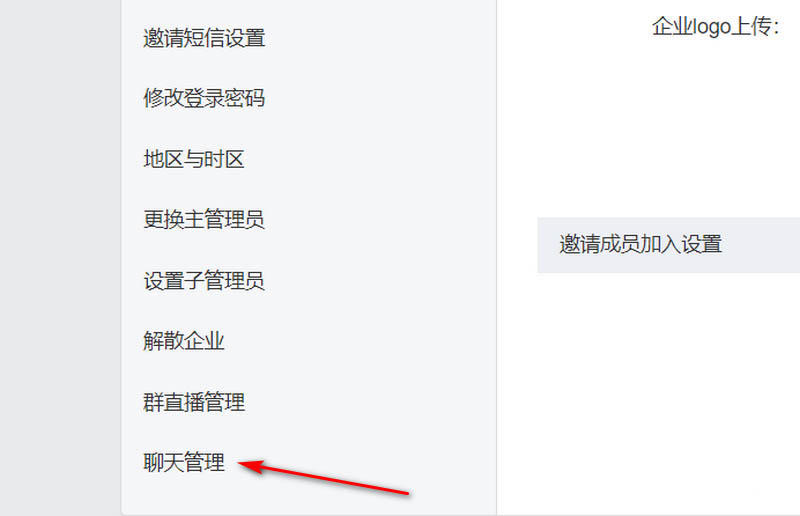This screenshot has height=516, width=800.
Task: Select 修改登录密码 menu entry
Action: 204,98
